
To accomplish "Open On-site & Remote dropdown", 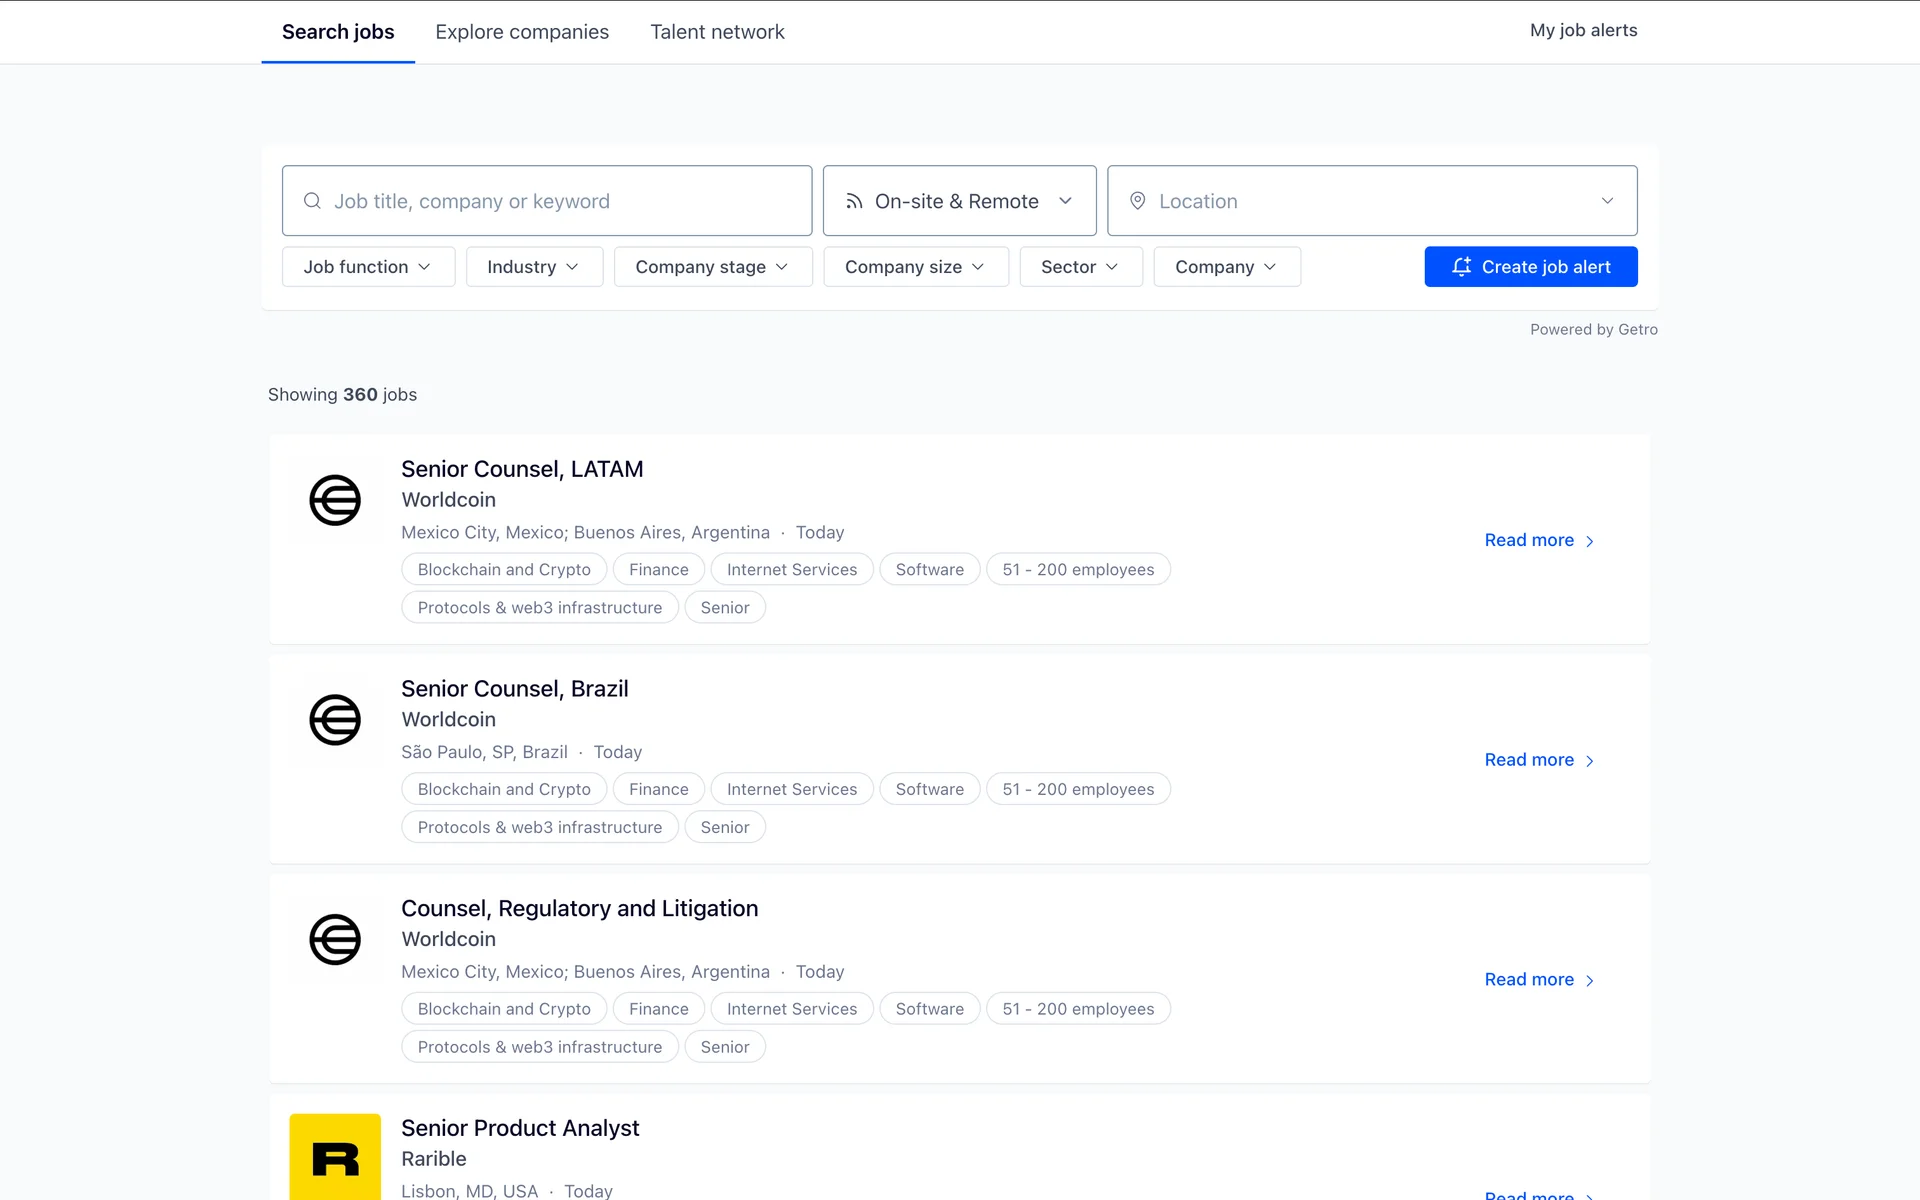I will (959, 201).
